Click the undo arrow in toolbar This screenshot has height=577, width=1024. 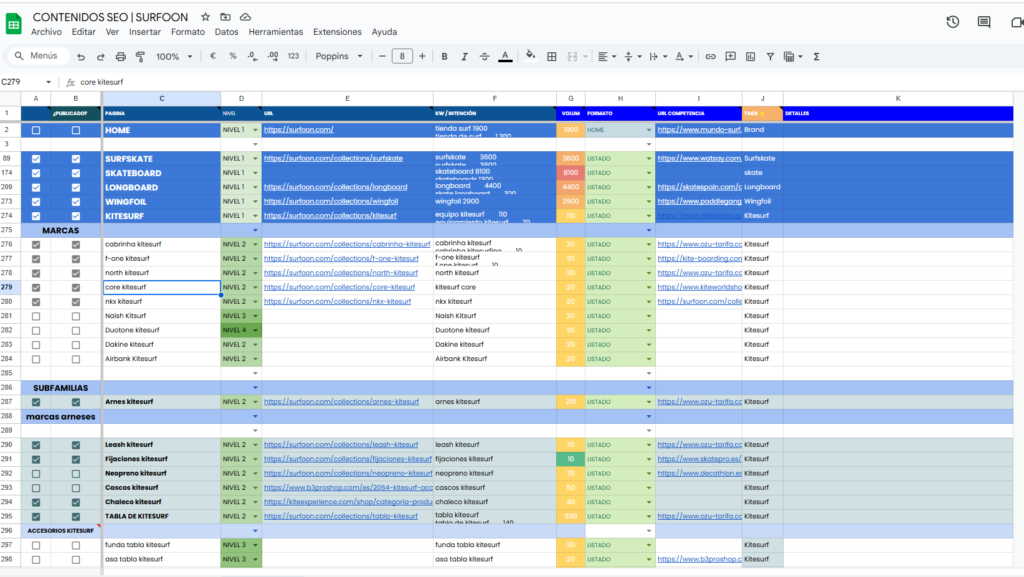82,57
